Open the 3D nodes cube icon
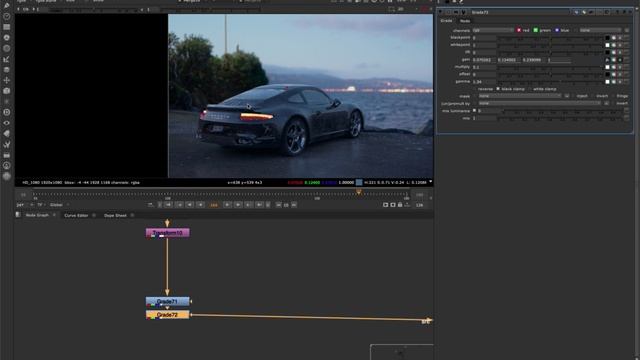Screen dimensions: 640x360 point(7,91)
